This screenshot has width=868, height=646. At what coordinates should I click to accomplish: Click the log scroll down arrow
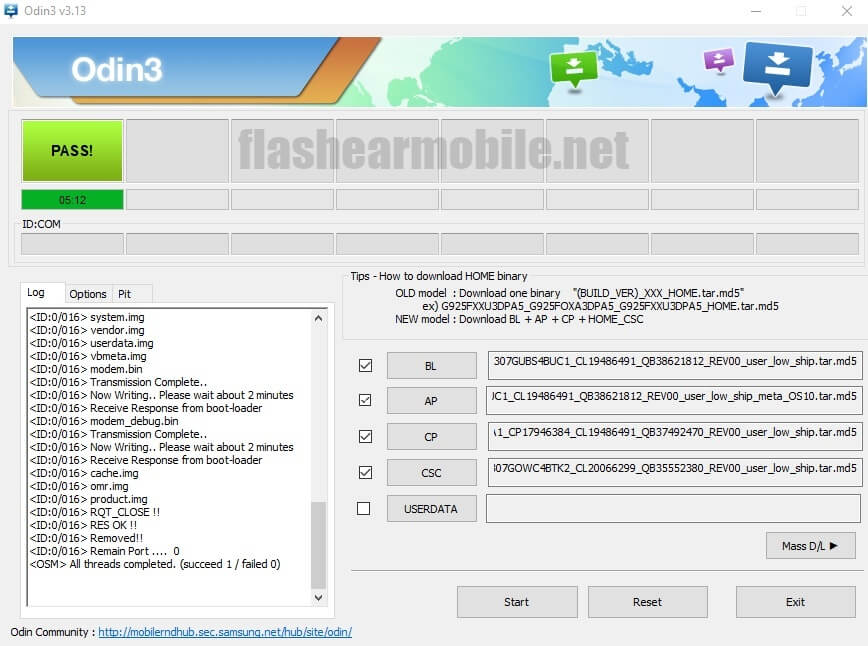coord(318,598)
